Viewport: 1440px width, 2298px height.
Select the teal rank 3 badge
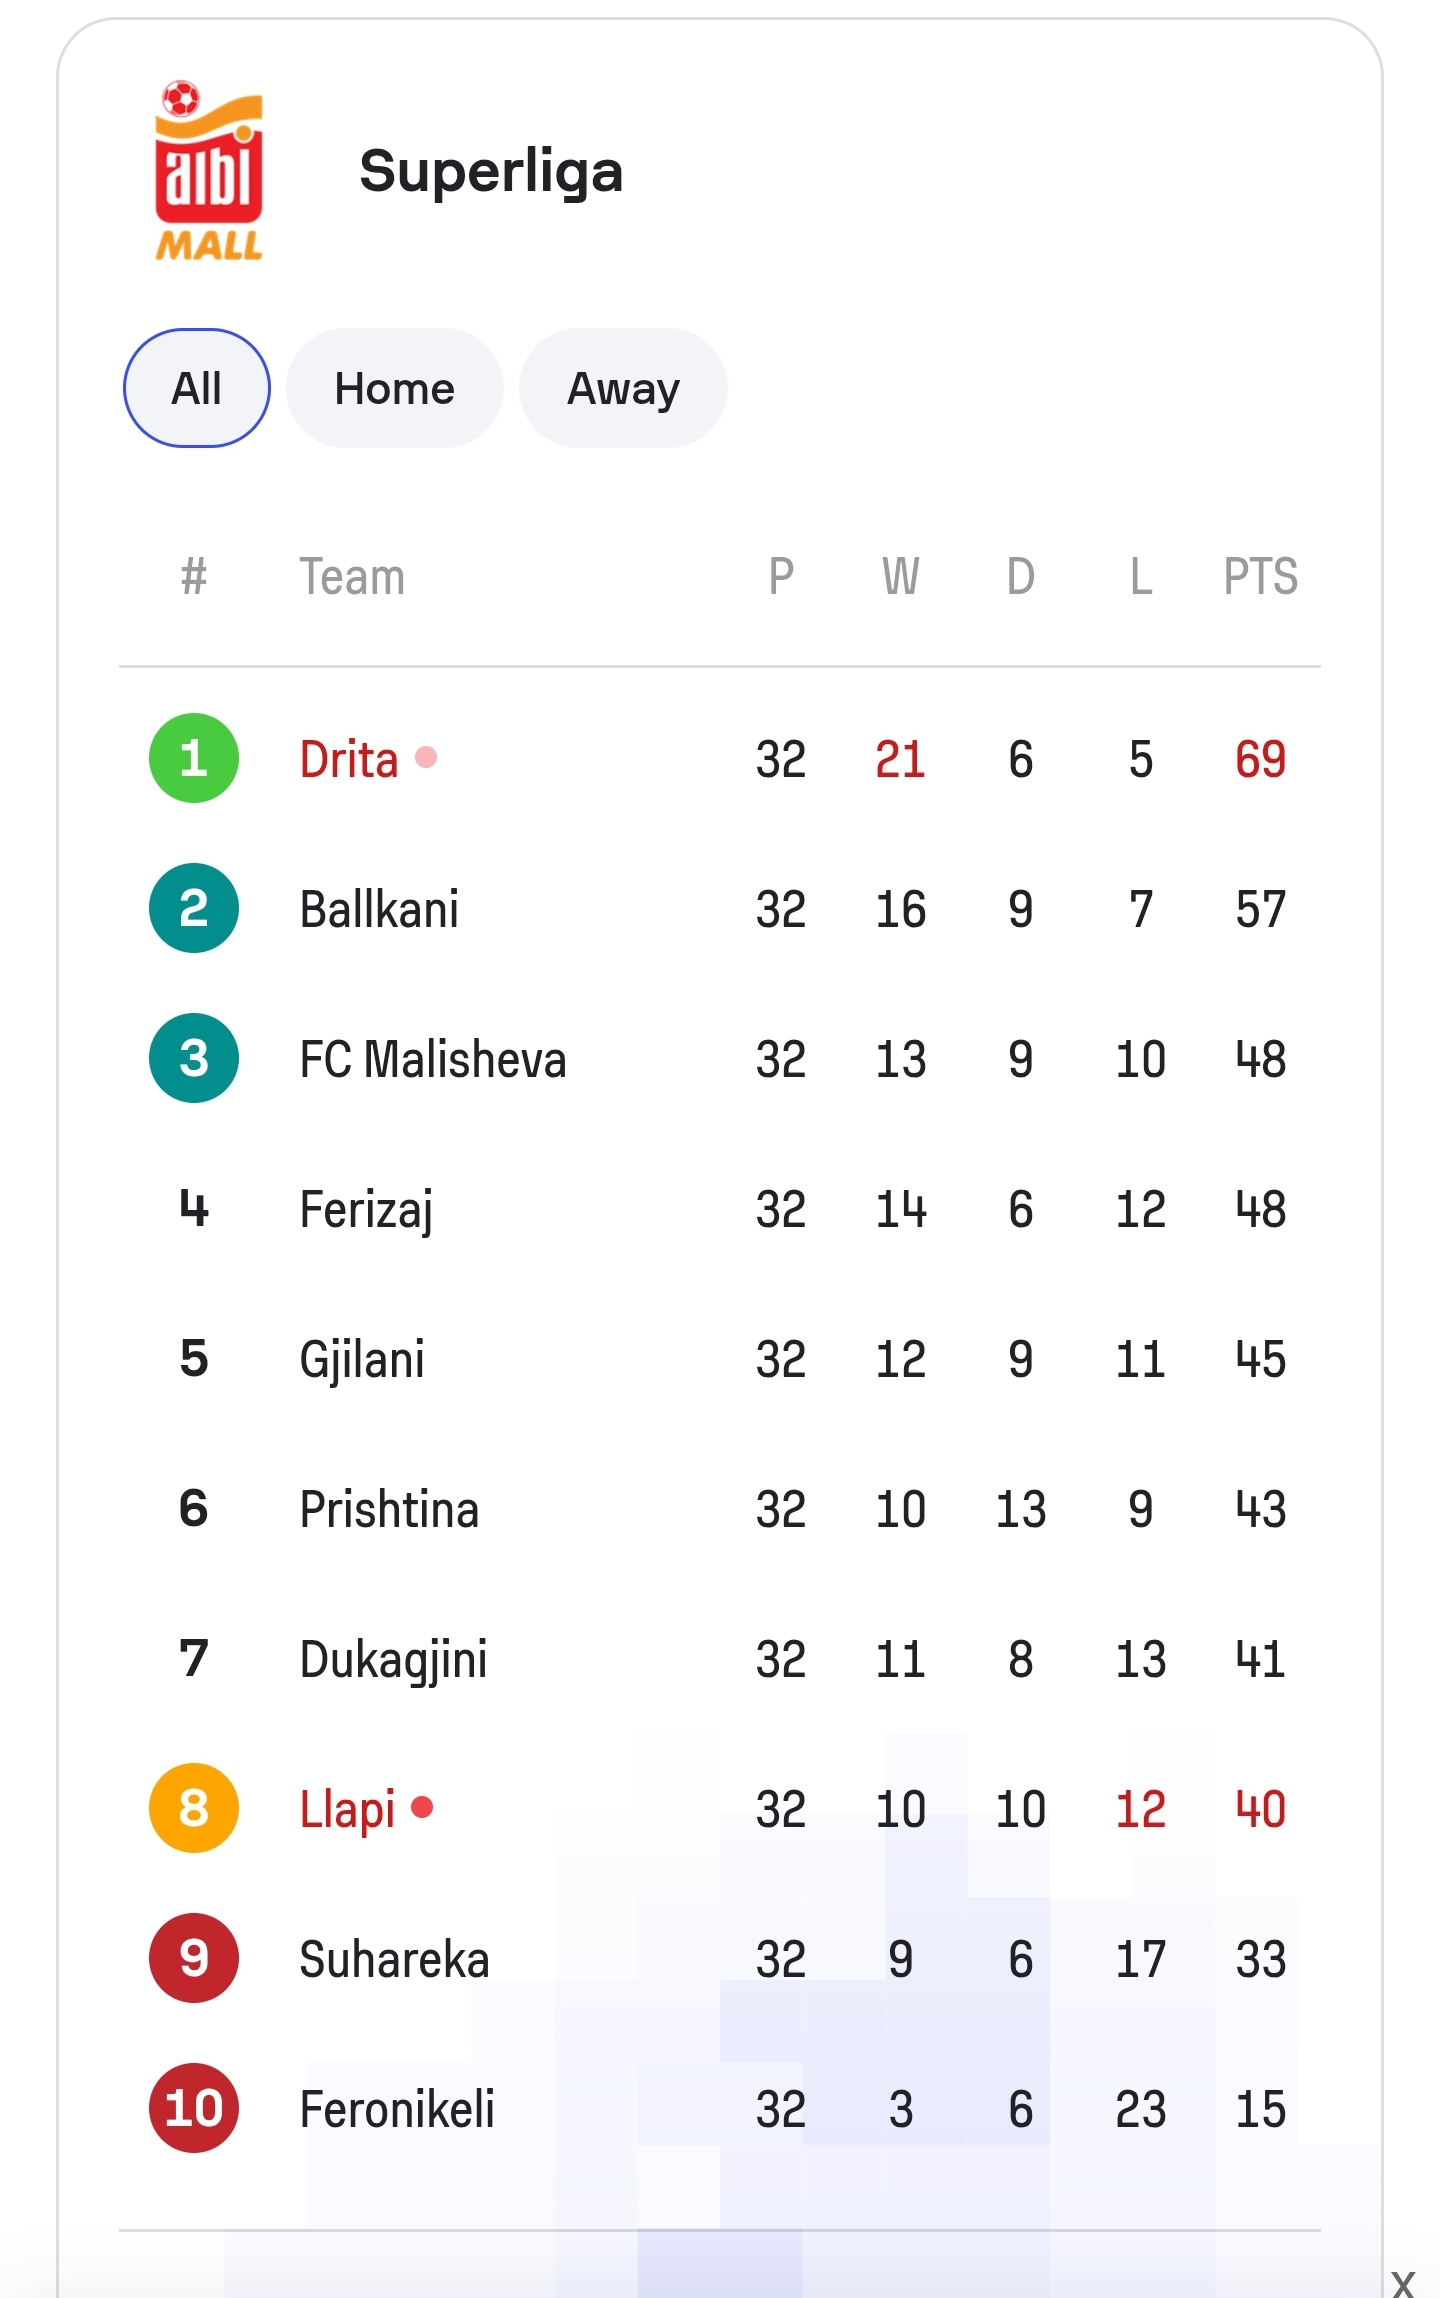click(x=194, y=1058)
